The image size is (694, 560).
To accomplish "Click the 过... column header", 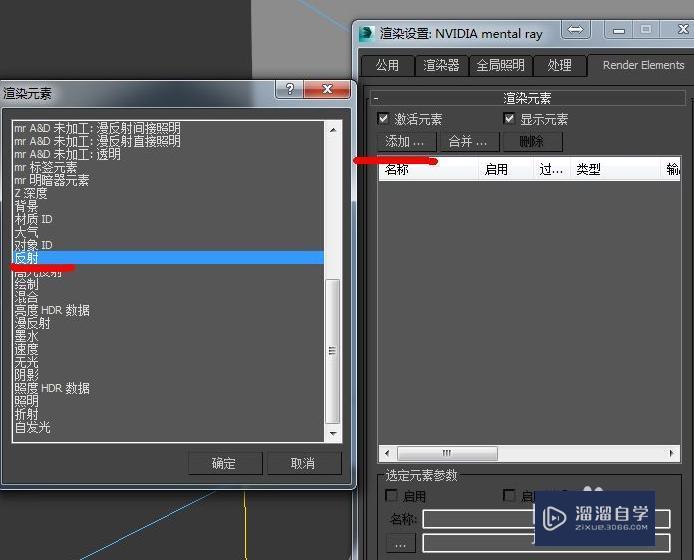I will tap(551, 169).
